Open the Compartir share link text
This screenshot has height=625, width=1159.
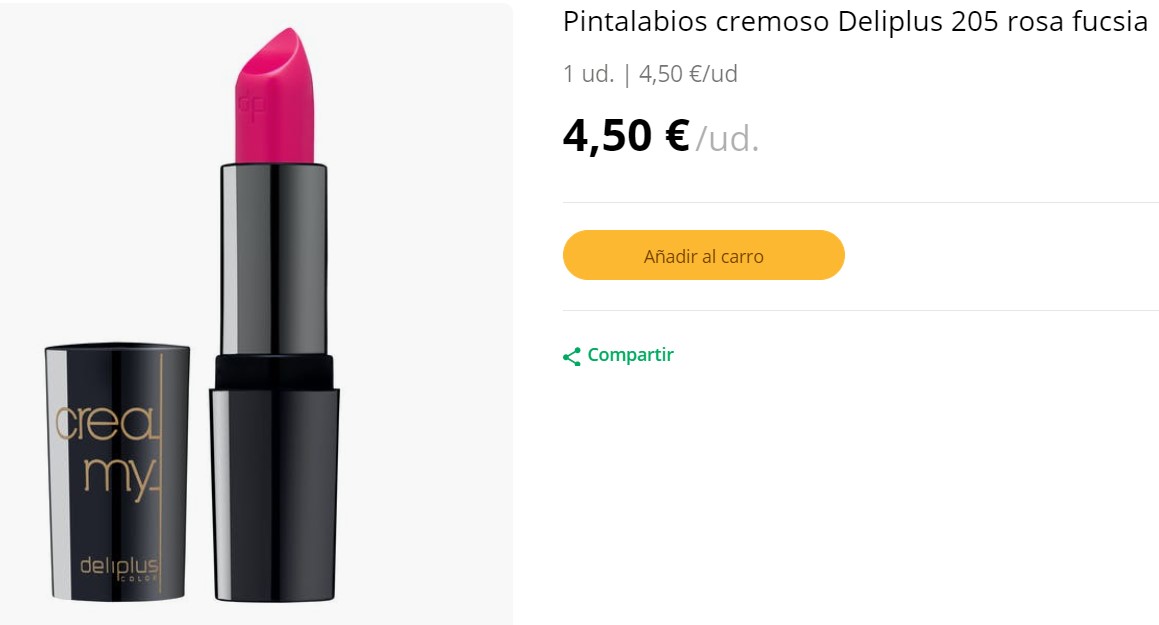630,355
